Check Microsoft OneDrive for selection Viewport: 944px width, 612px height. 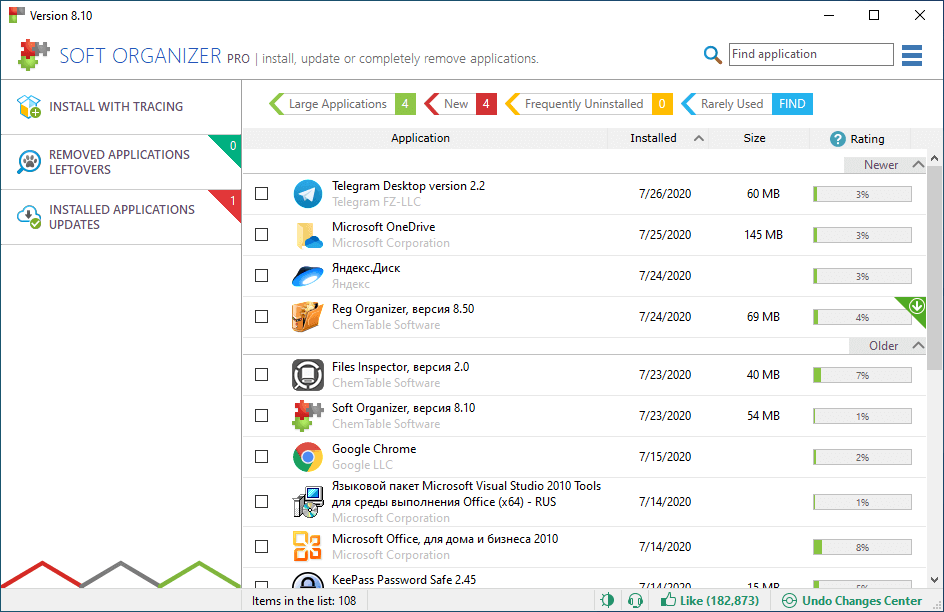click(x=262, y=235)
